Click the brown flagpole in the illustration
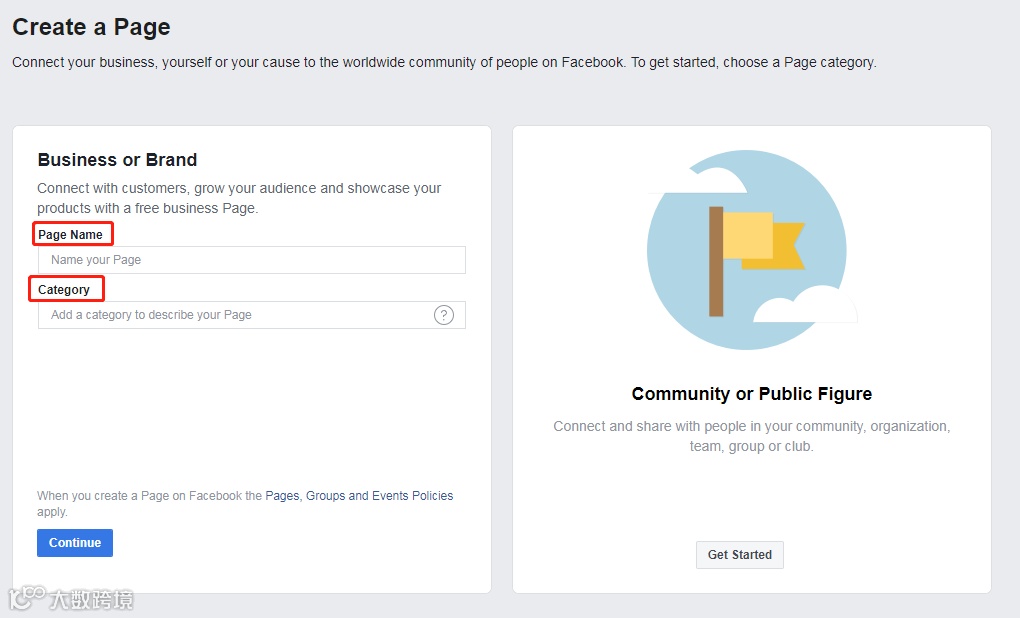 pyautogui.click(x=716, y=261)
